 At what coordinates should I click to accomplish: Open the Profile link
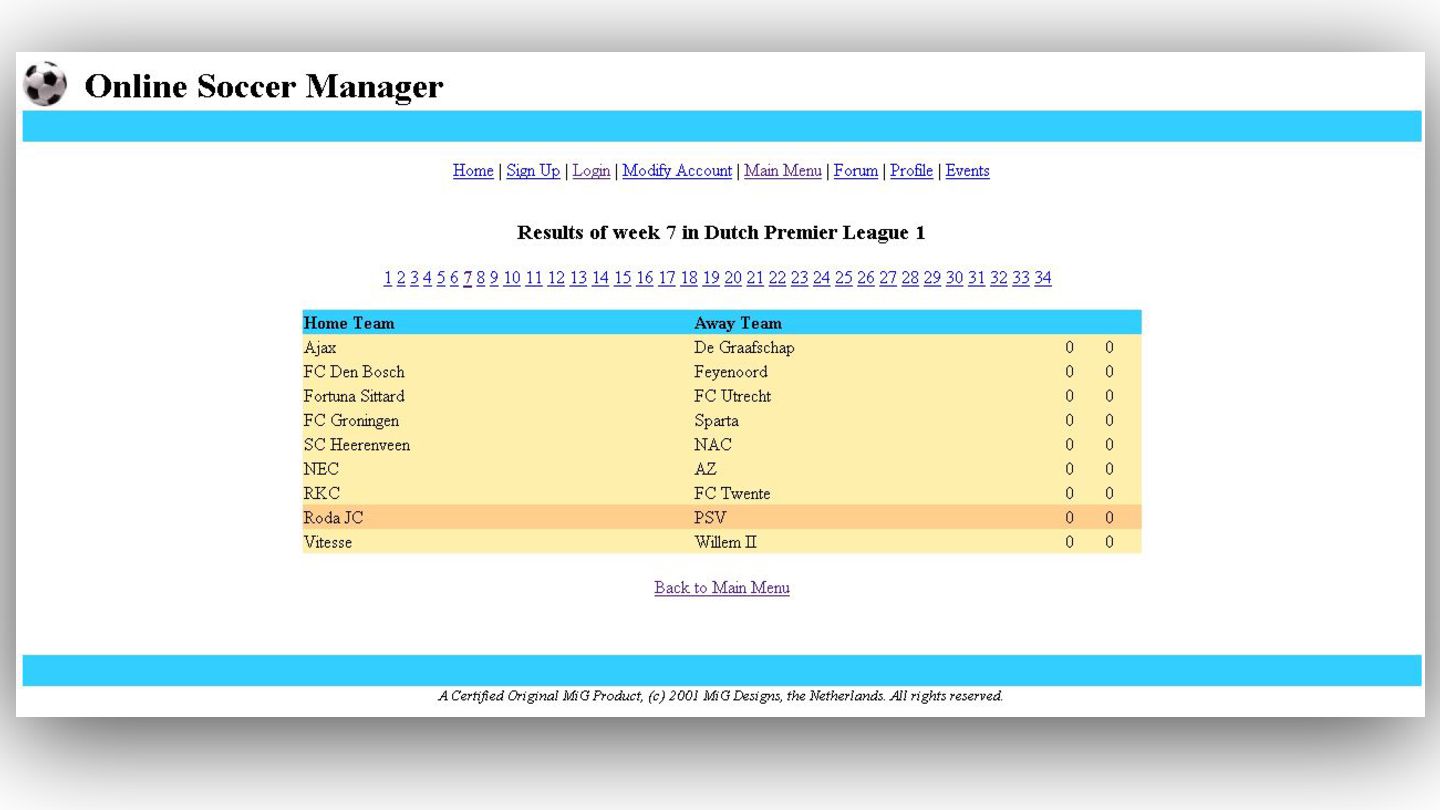click(x=911, y=170)
